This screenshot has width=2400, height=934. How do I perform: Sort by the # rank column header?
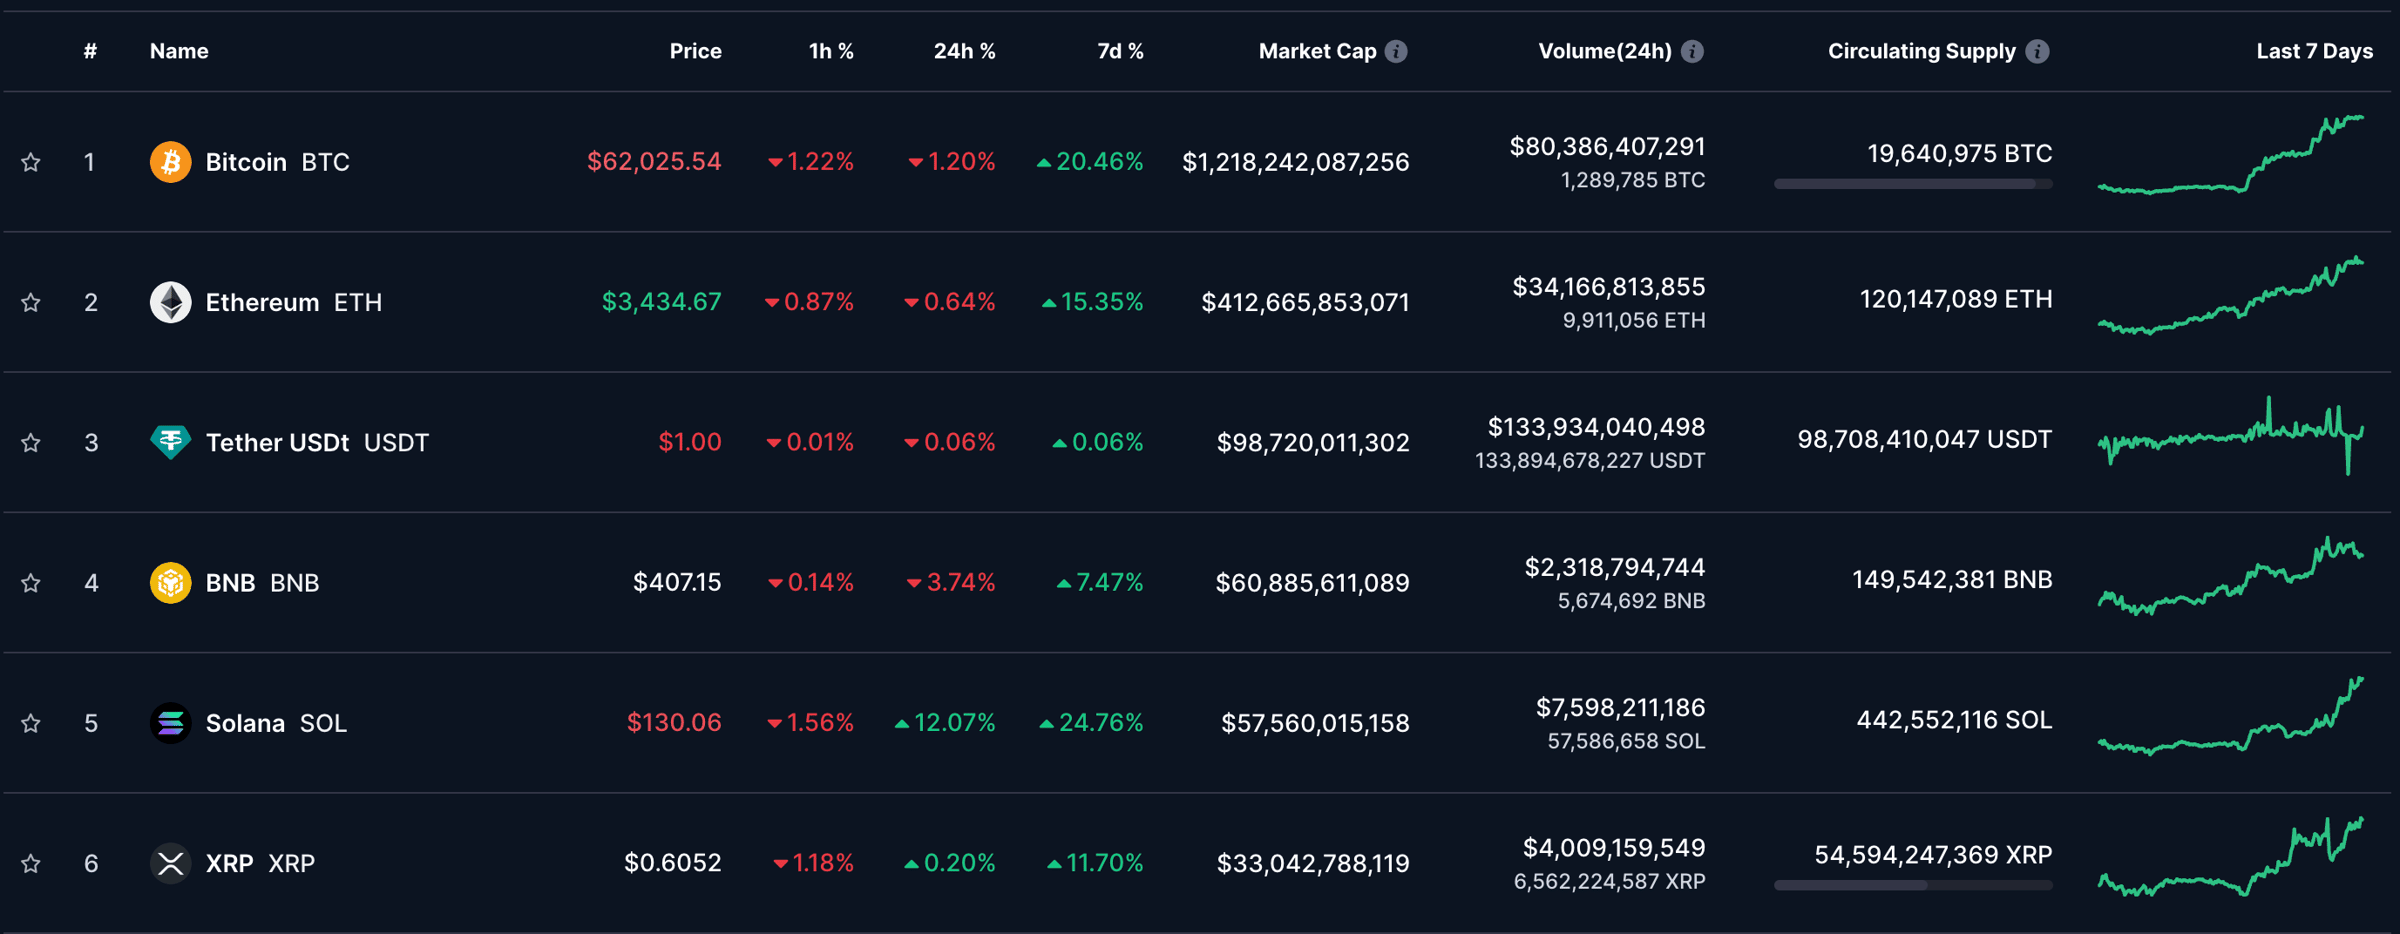90,51
